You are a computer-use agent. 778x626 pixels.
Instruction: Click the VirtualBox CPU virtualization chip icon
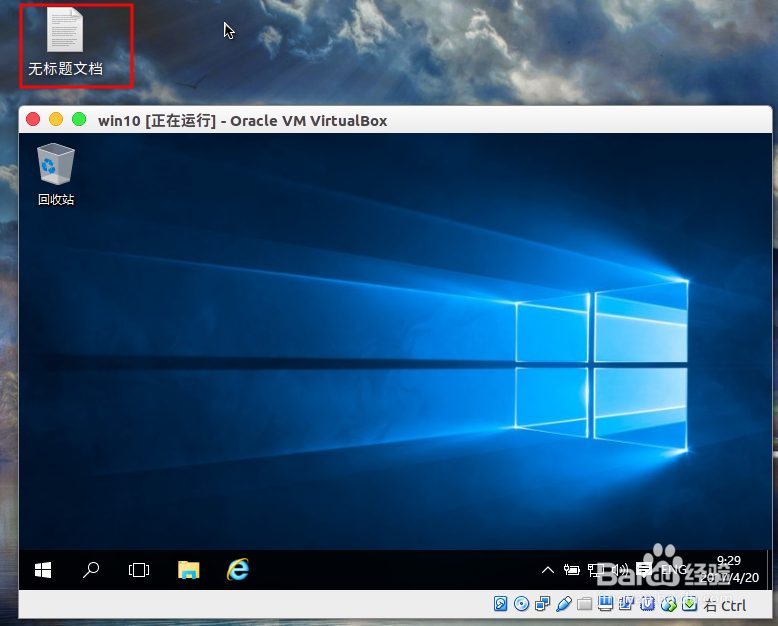point(648,604)
